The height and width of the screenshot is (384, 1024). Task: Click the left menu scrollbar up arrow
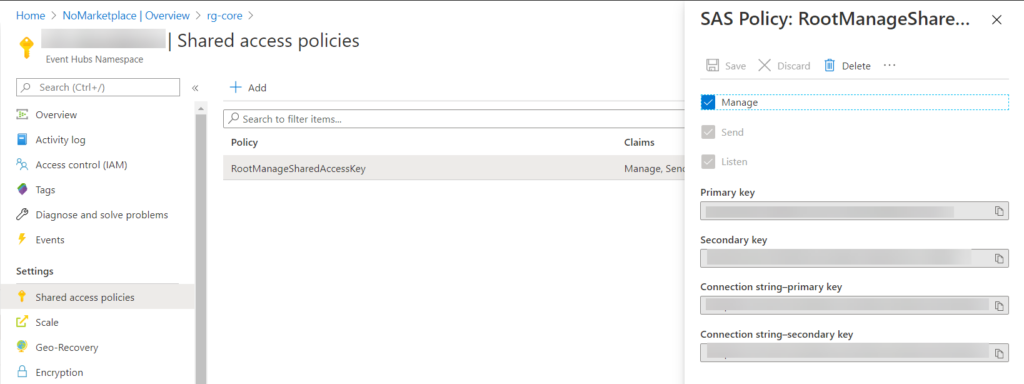201,108
